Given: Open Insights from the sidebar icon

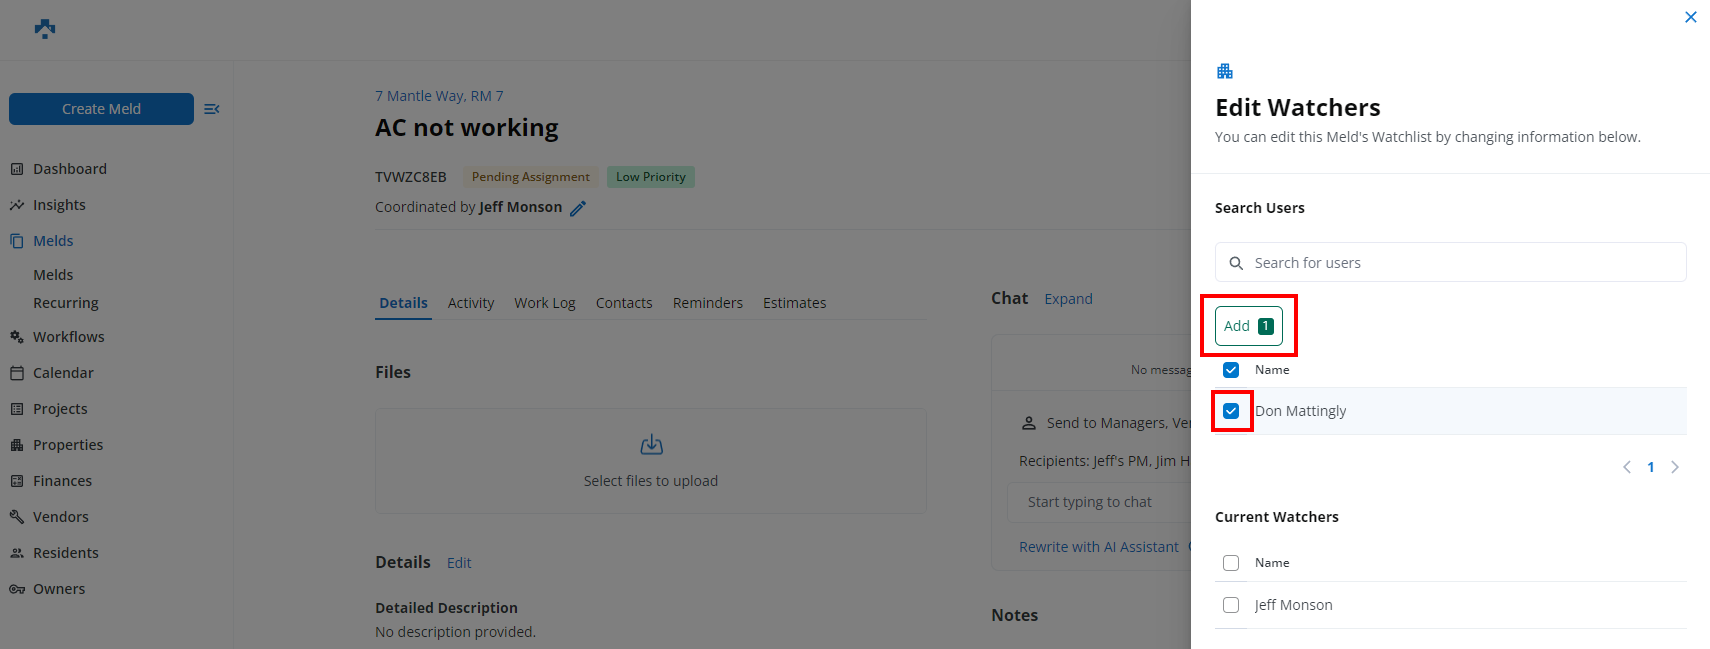Looking at the screenshot, I should point(17,205).
